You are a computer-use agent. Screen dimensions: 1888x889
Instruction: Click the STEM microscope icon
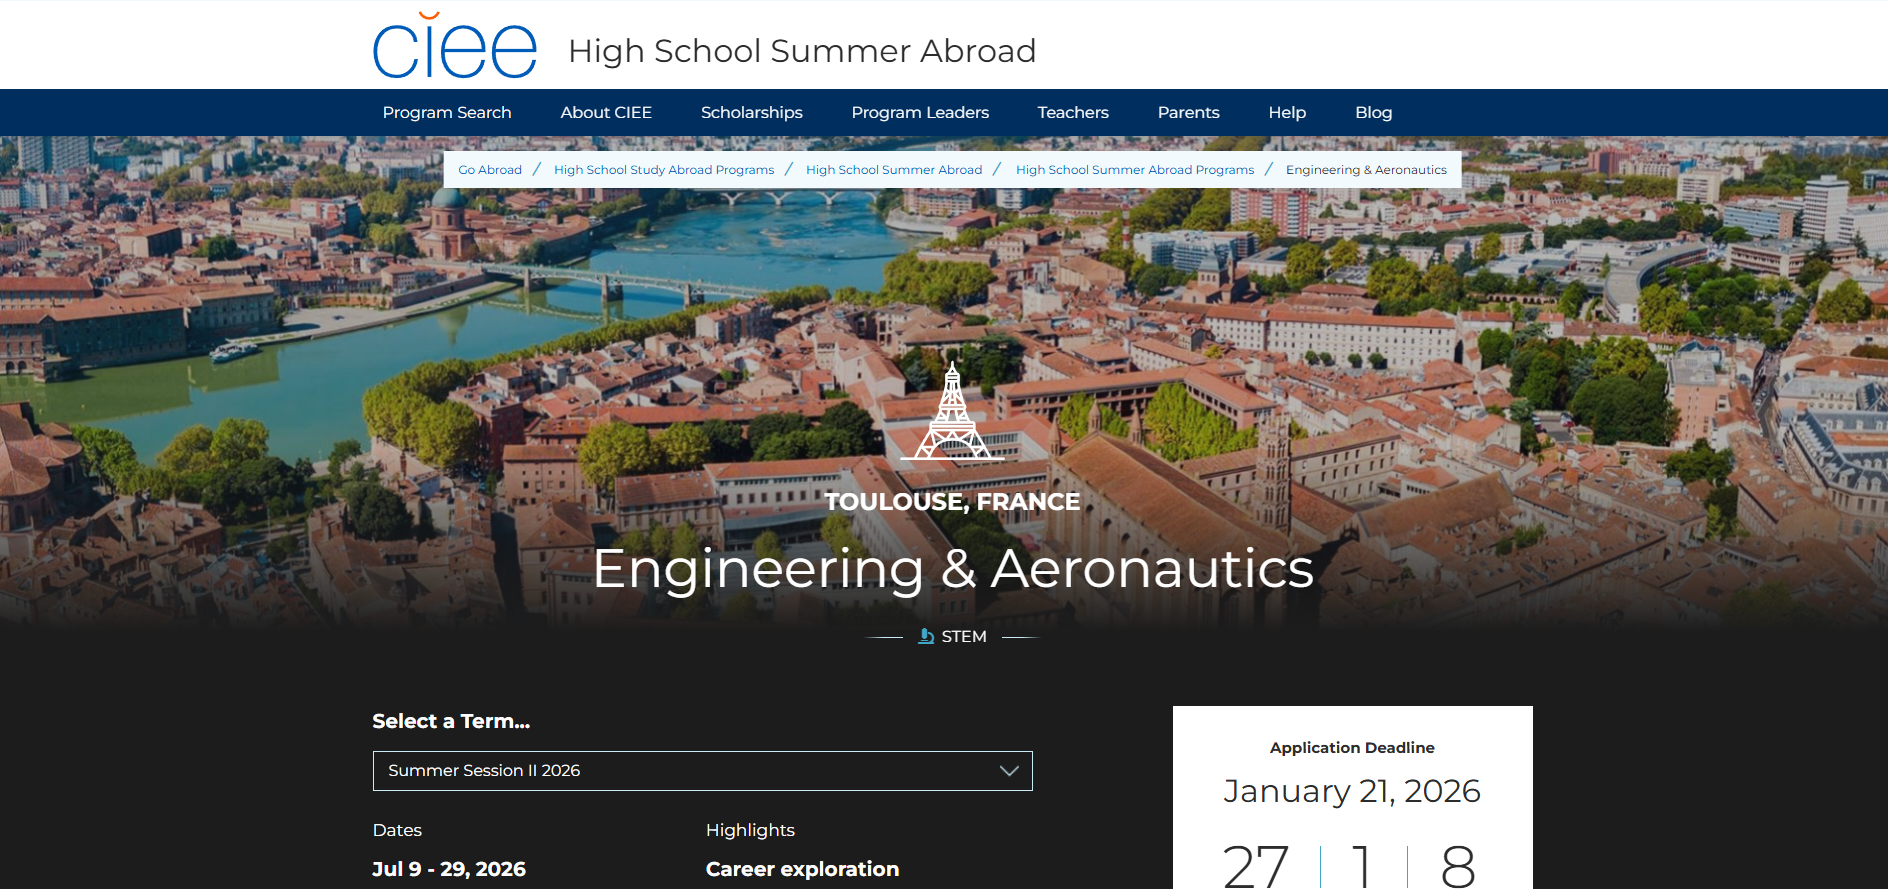pyautogui.click(x=926, y=636)
